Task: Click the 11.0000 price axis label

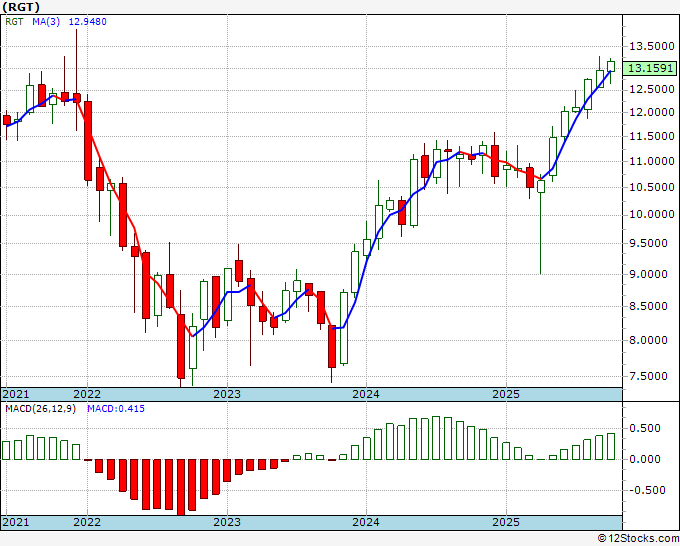Action: pos(652,161)
